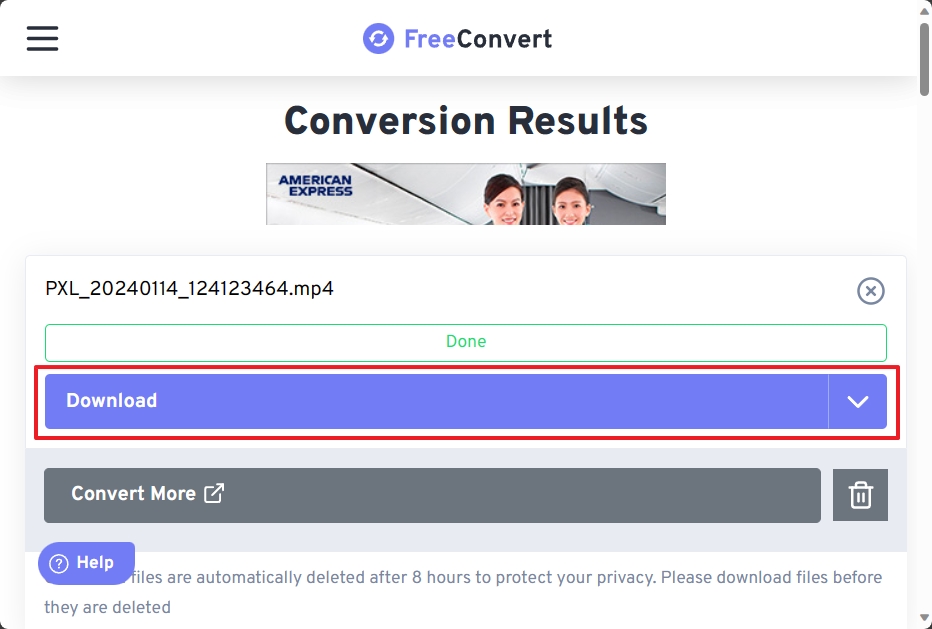Screen dimensions: 932x629
Task: Click the green Done progress bar
Action: point(465,342)
